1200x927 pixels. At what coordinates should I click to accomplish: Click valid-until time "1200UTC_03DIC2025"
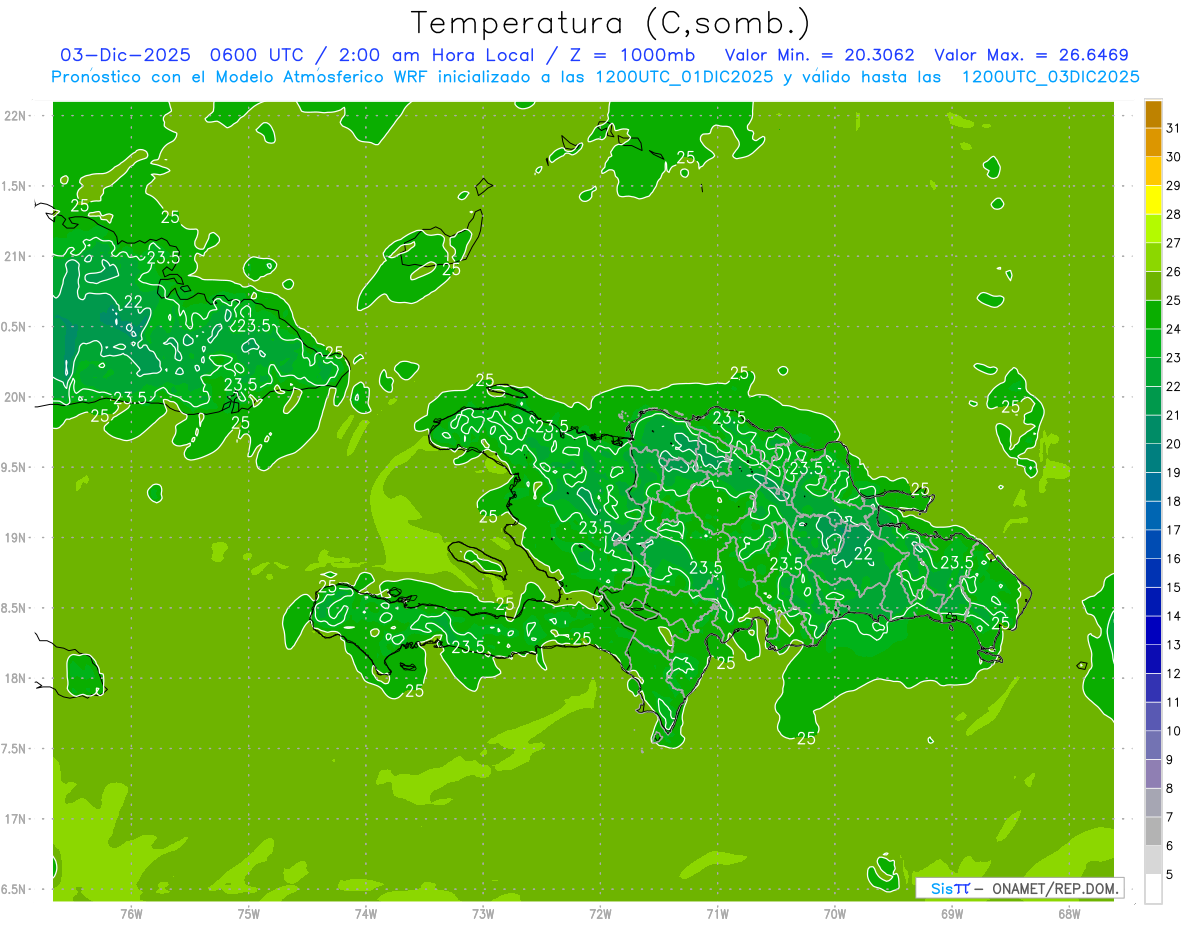tap(1050, 77)
